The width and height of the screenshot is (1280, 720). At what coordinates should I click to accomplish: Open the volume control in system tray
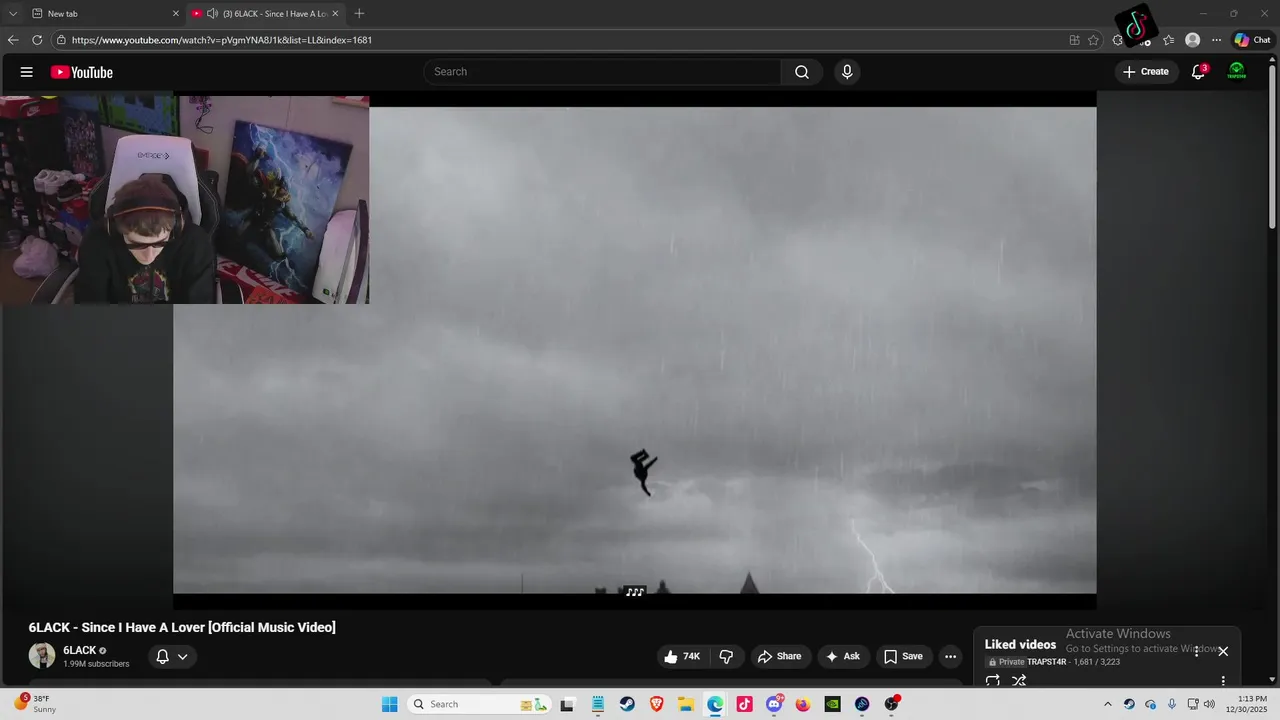(x=1209, y=704)
